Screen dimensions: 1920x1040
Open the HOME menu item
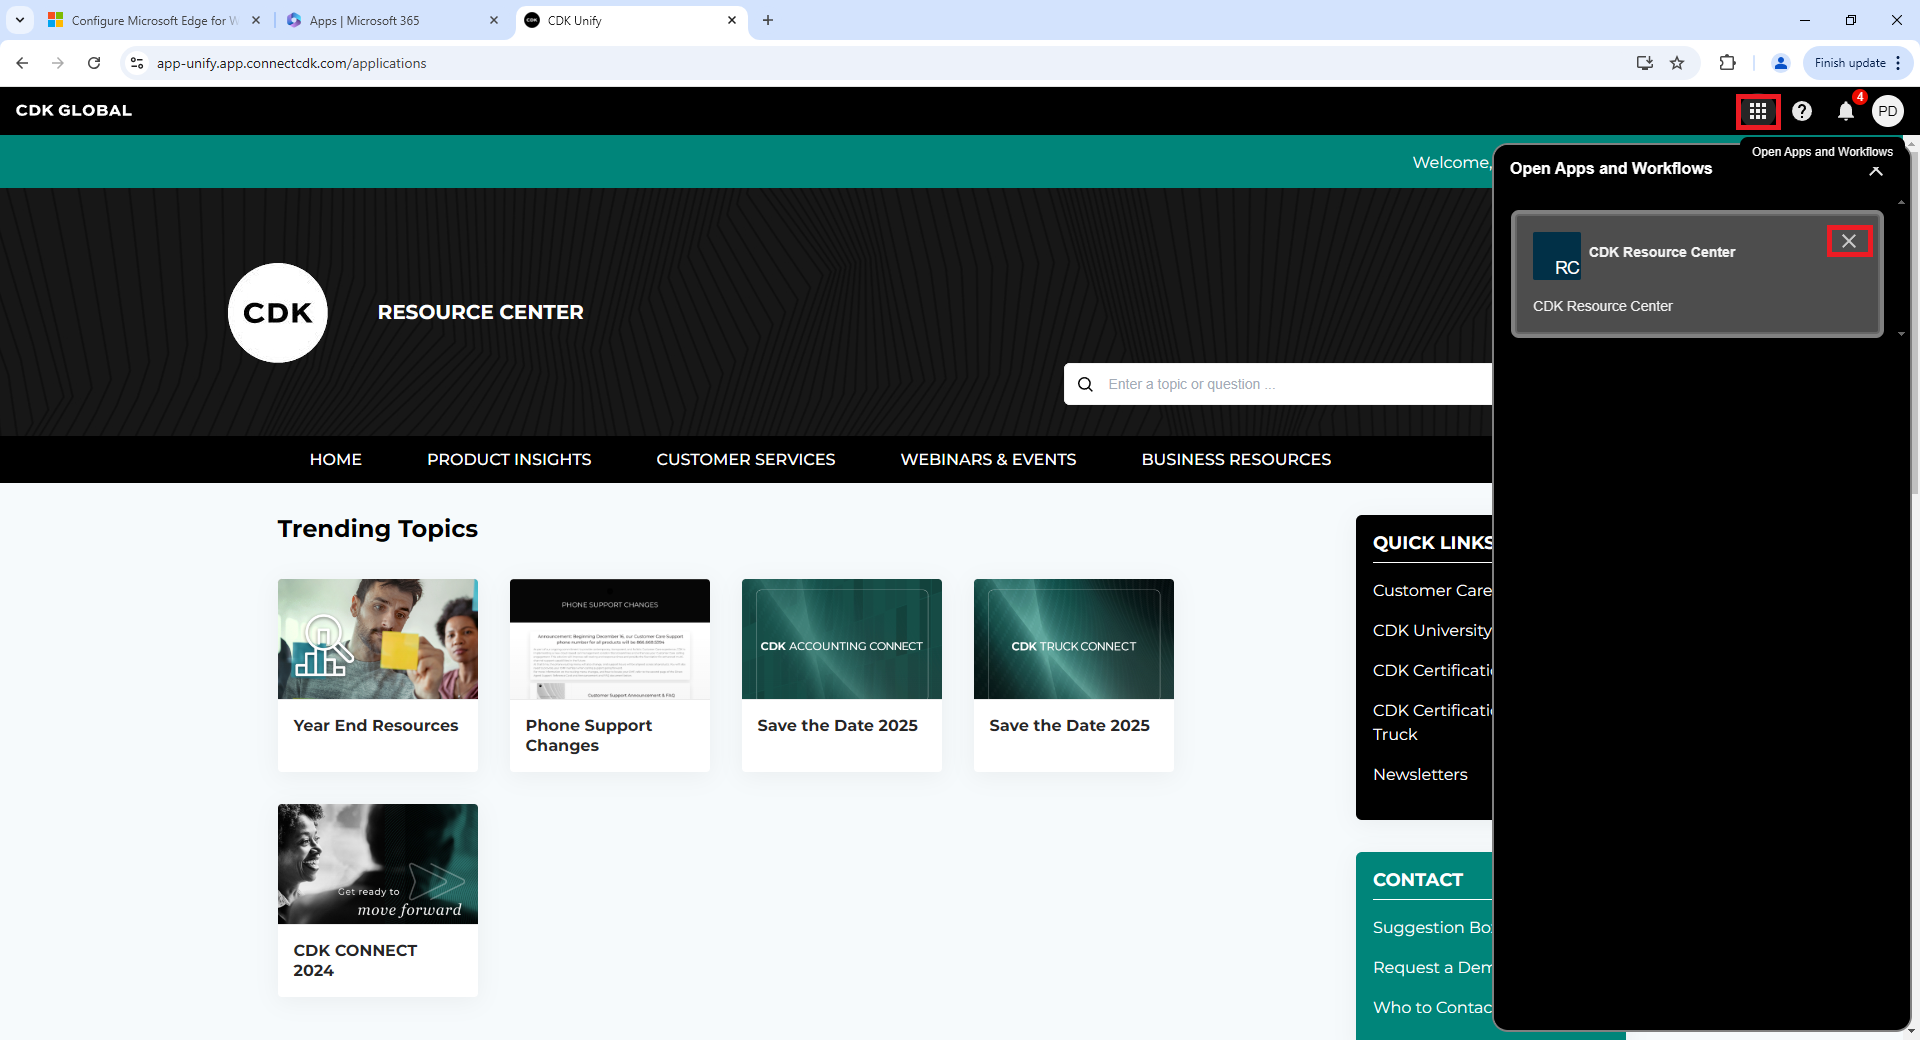(336, 459)
